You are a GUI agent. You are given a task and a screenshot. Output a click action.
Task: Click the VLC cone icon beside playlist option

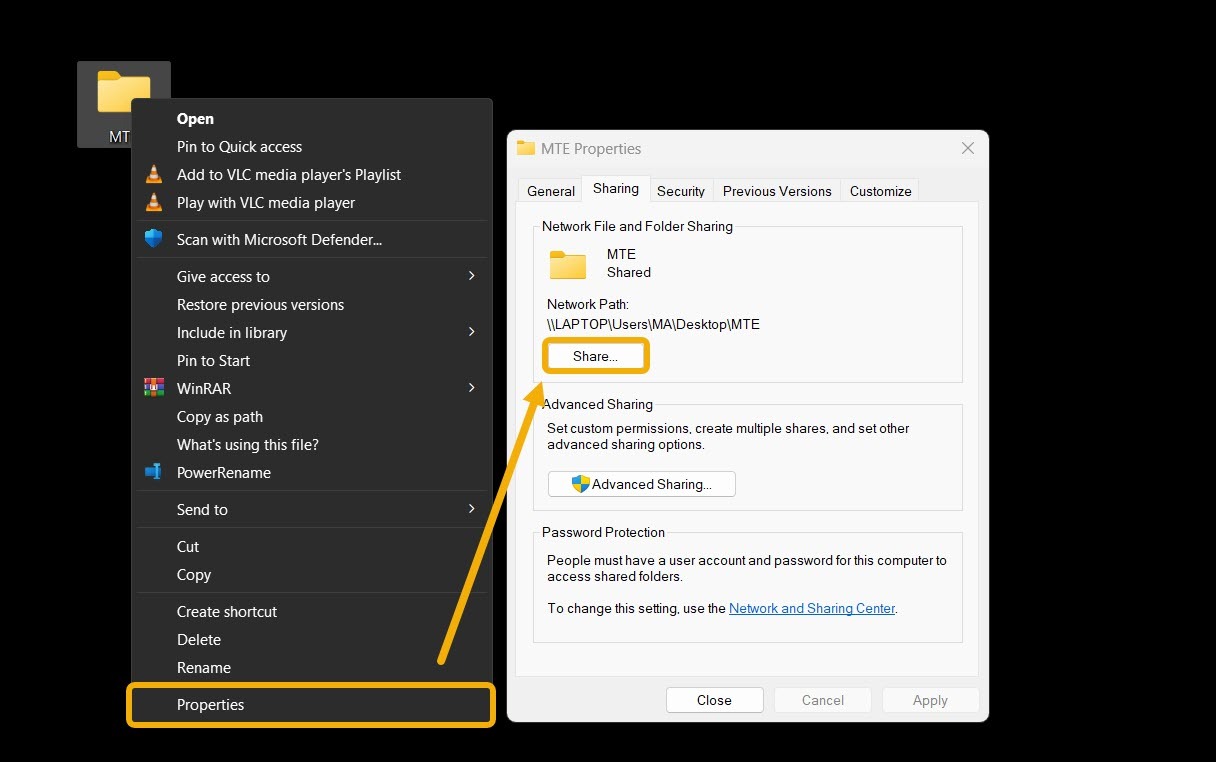[x=155, y=174]
